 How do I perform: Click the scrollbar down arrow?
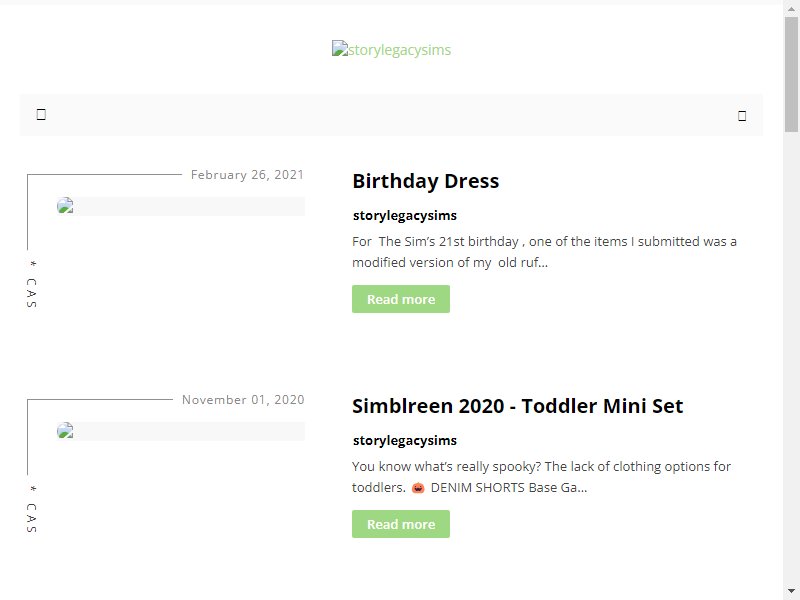coord(791,592)
